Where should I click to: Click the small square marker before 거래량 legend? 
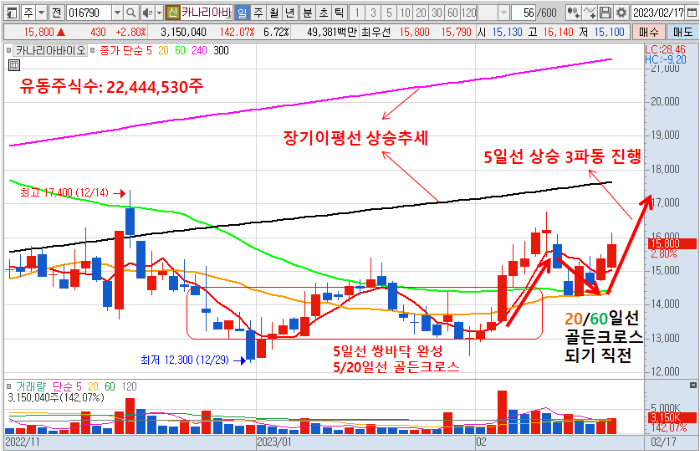point(9,387)
